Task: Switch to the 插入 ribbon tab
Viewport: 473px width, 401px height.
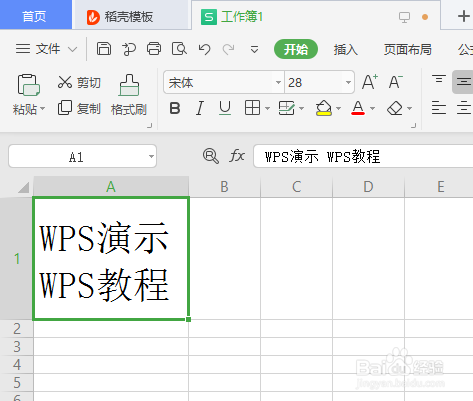Action: (346, 49)
